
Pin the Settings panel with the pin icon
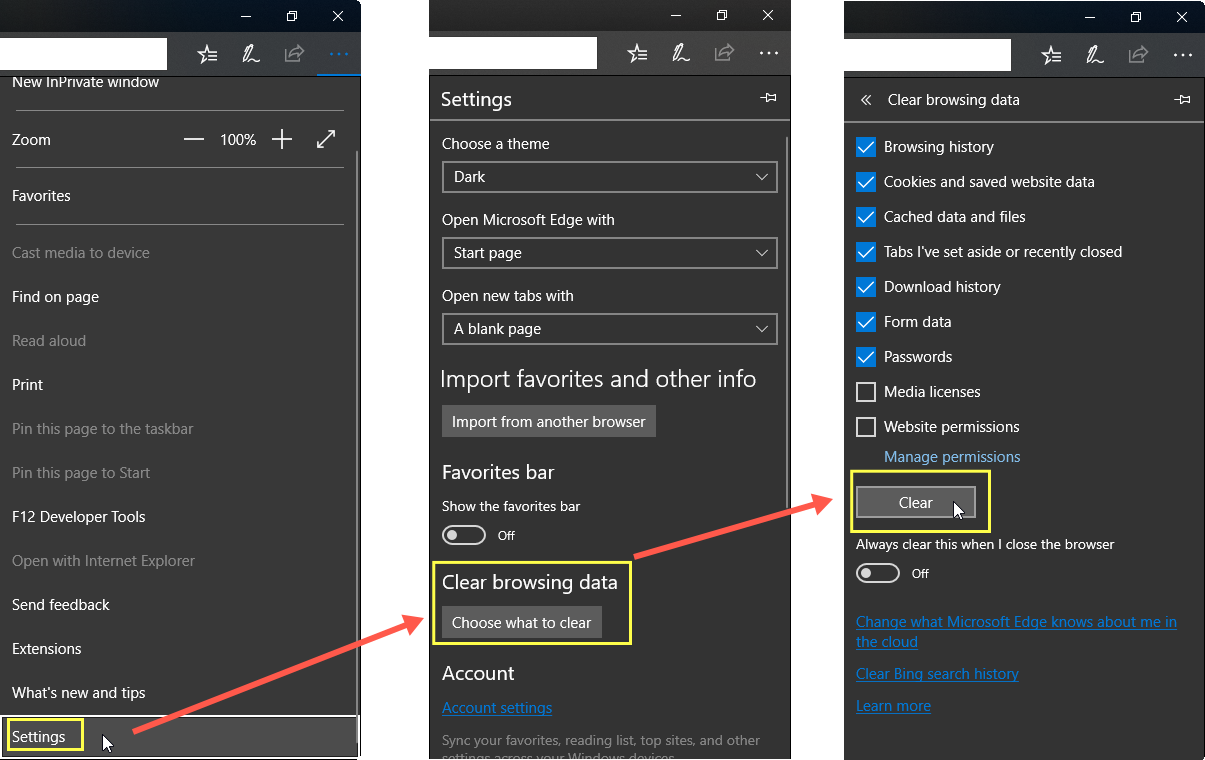768,97
